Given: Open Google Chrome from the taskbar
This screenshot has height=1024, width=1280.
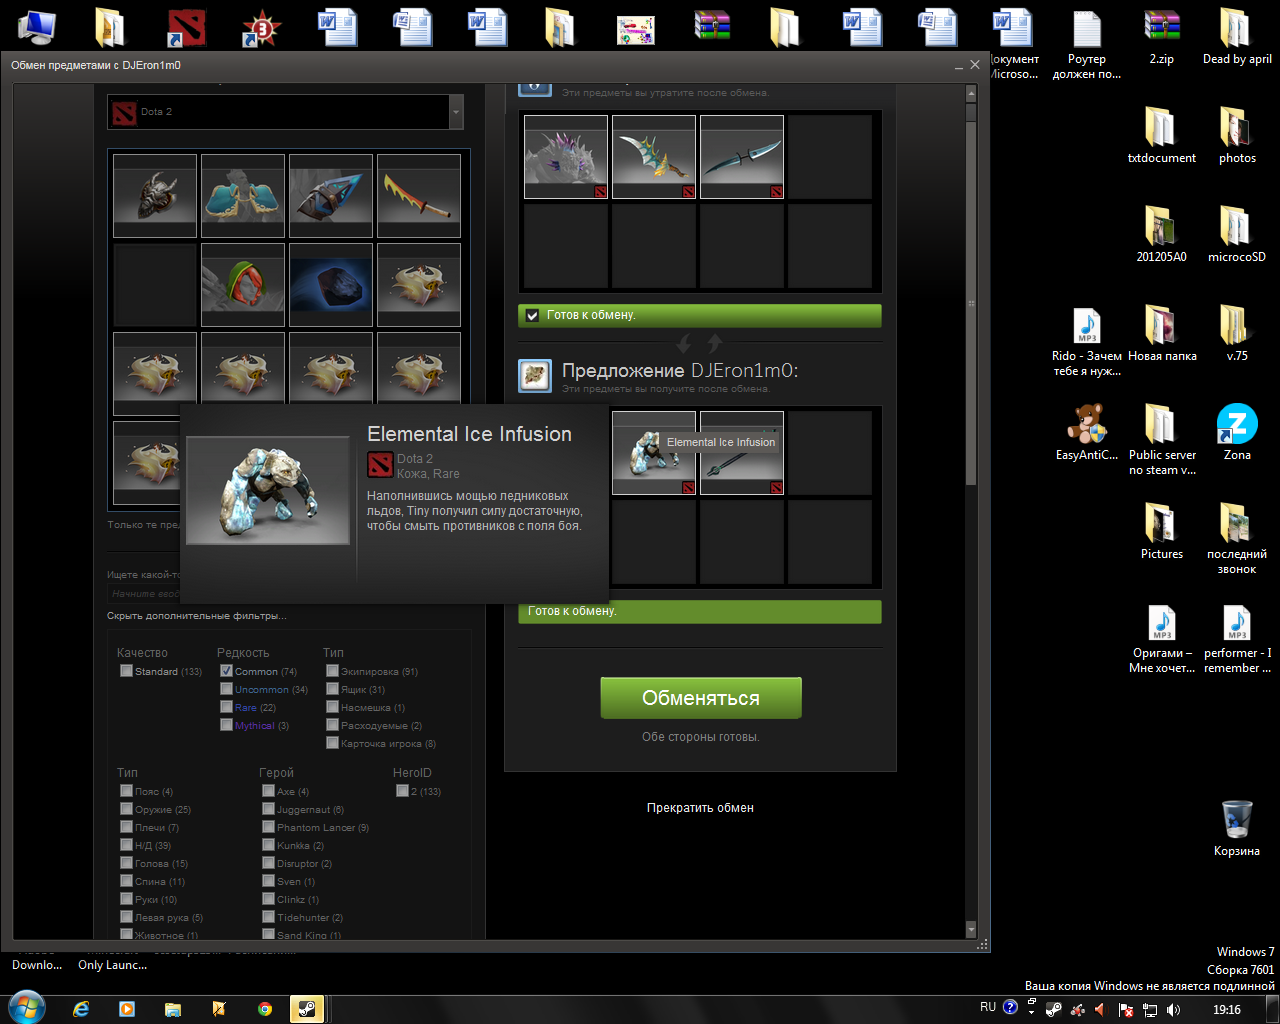Looking at the screenshot, I should (x=265, y=1009).
